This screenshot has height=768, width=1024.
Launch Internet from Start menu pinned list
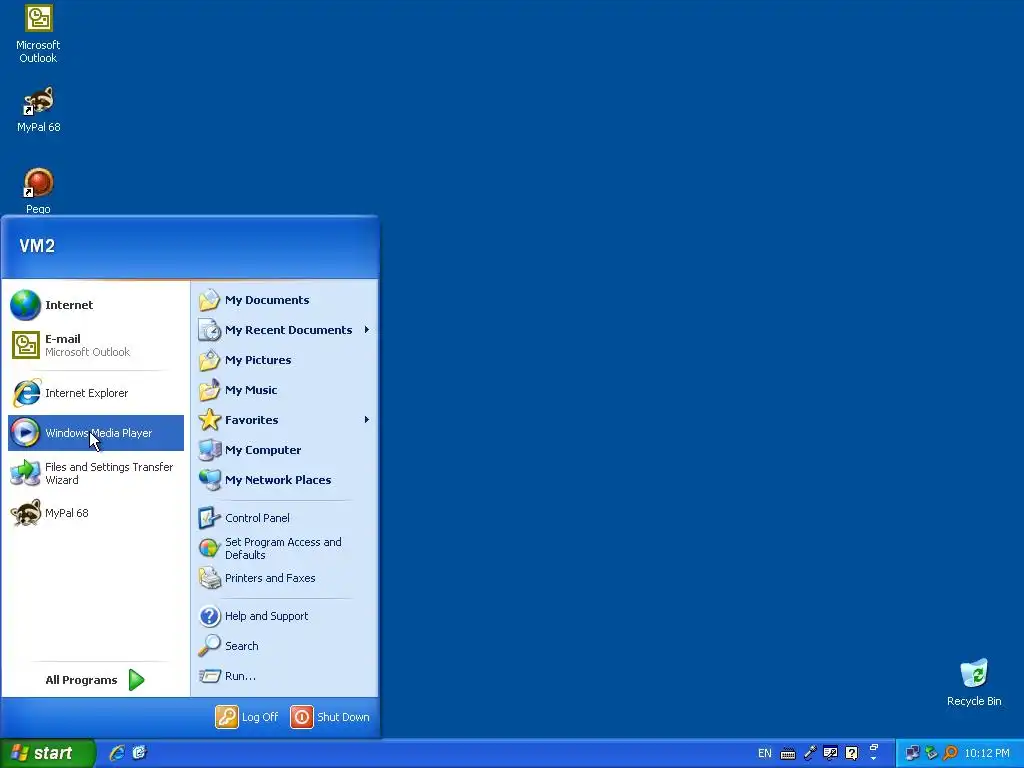(96, 305)
